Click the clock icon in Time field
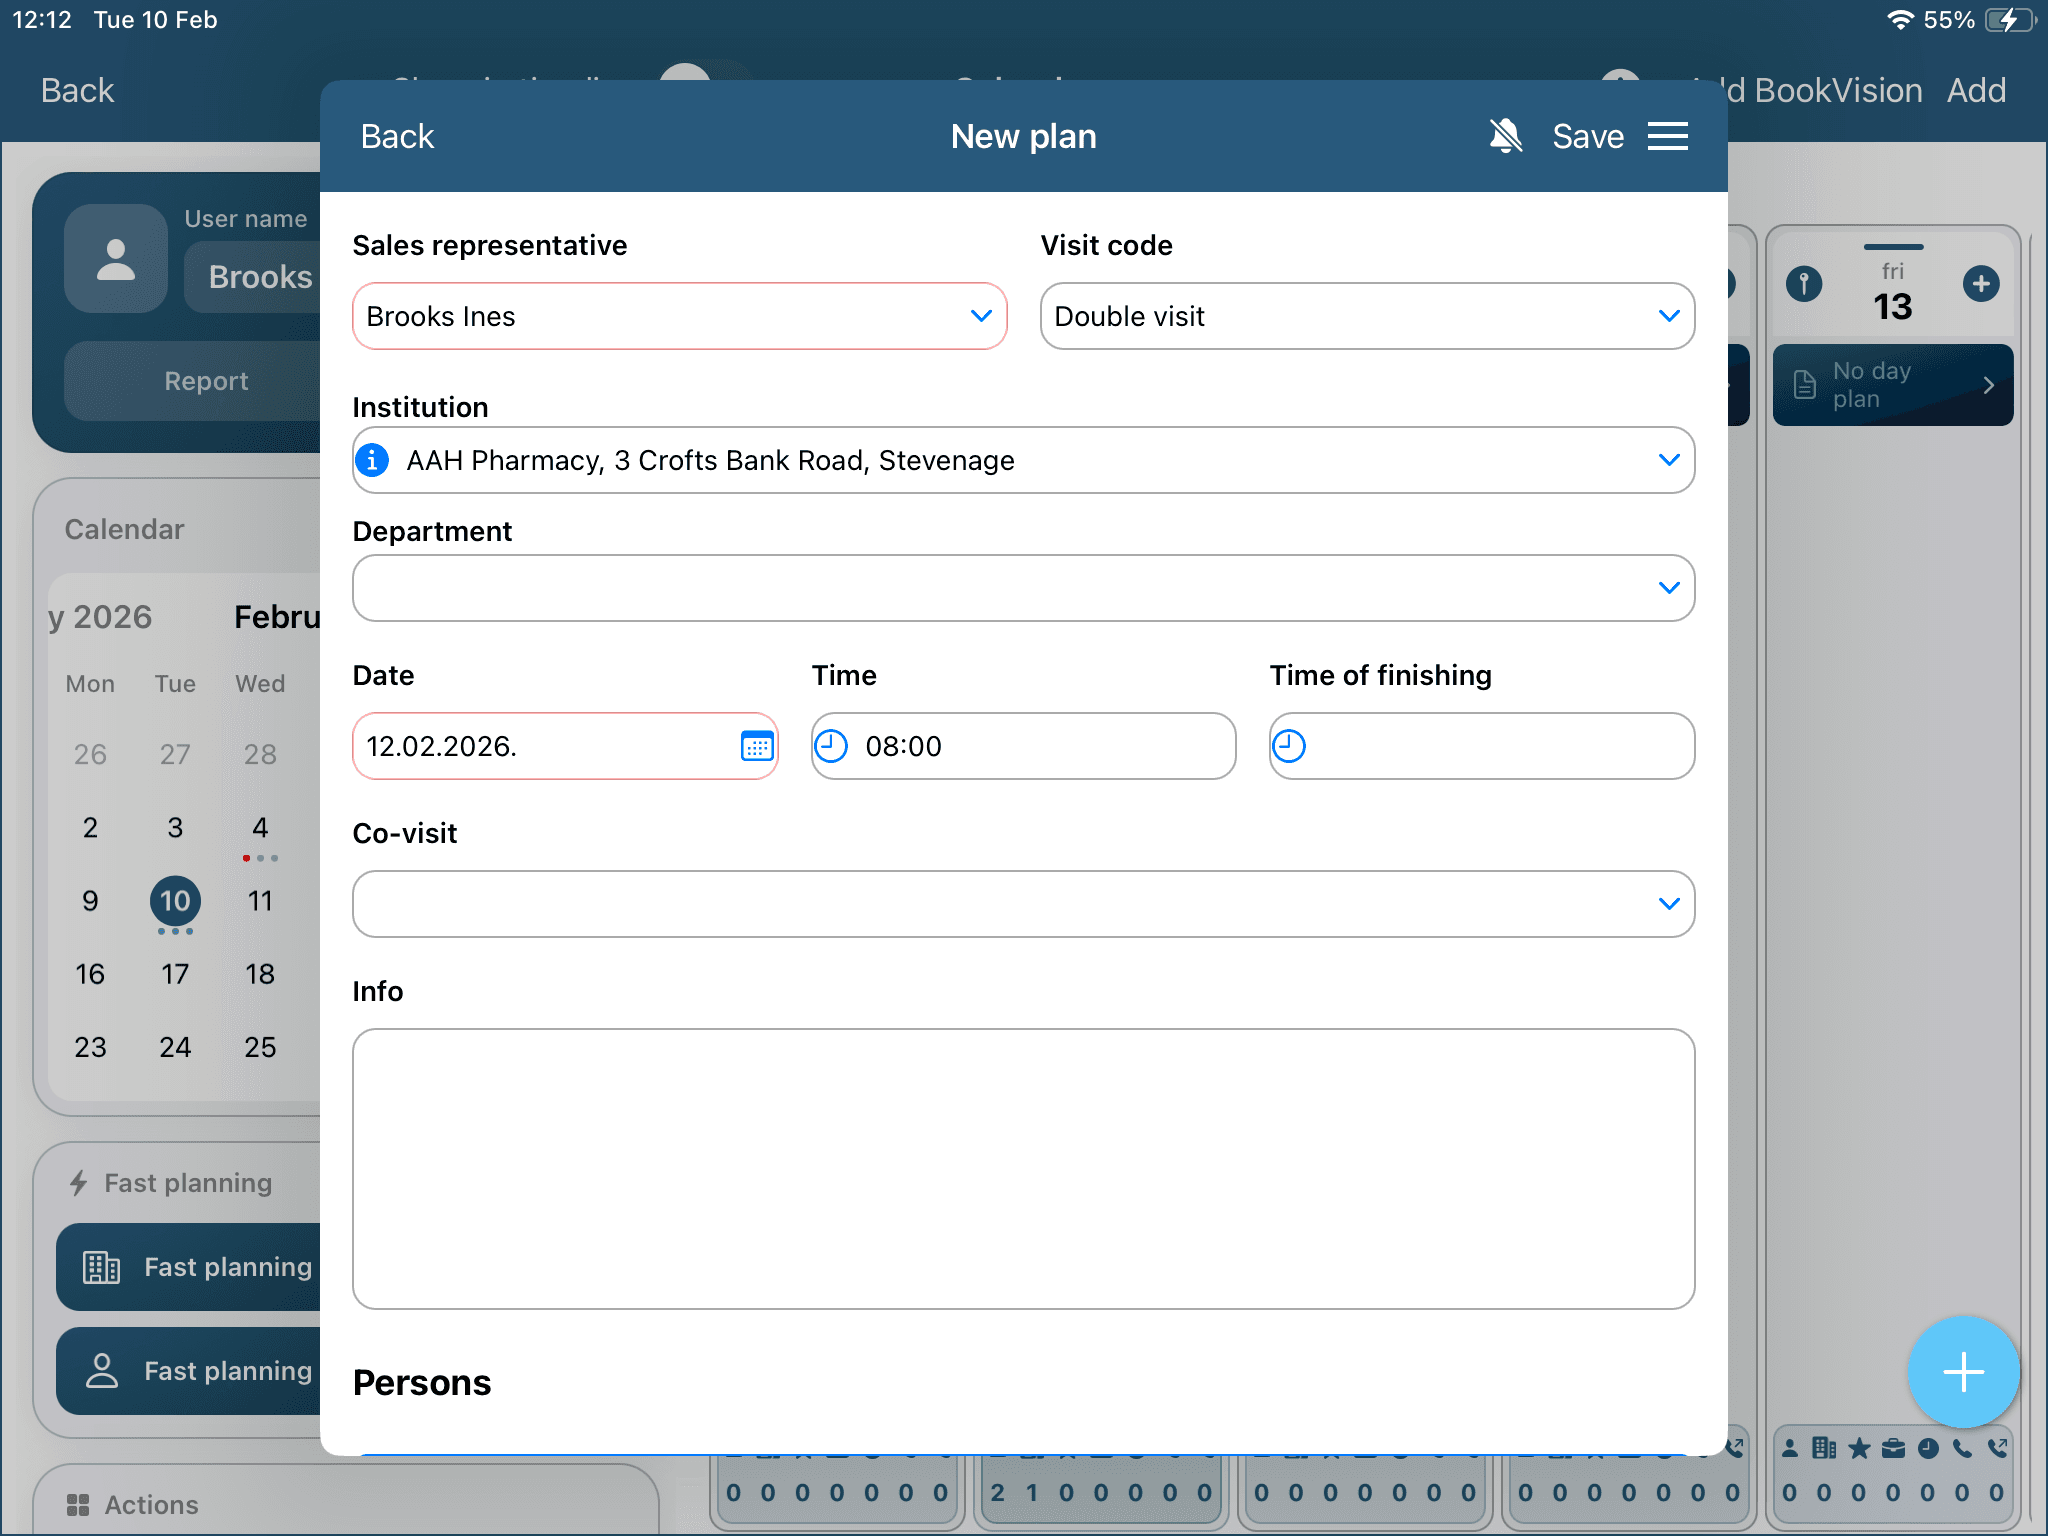Image resolution: width=2048 pixels, height=1536 pixels. (x=831, y=746)
